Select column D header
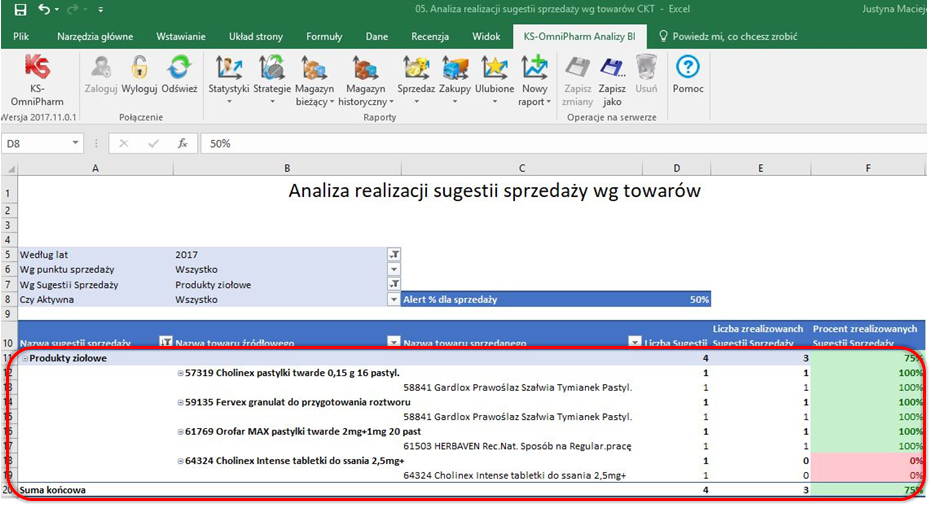This screenshot has height=507, width=932. pos(676,169)
